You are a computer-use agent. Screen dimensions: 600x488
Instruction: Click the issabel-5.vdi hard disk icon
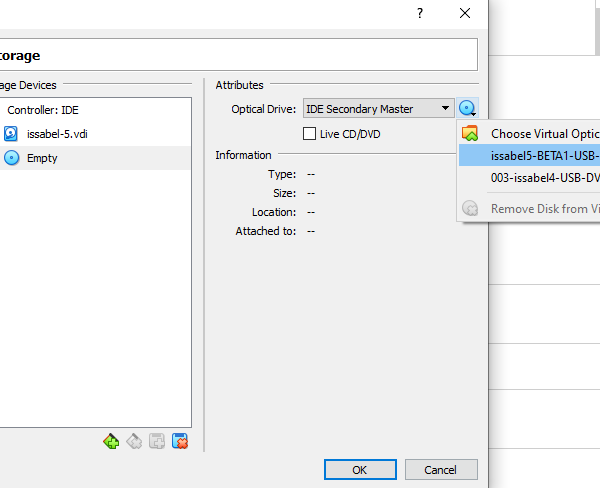11,133
